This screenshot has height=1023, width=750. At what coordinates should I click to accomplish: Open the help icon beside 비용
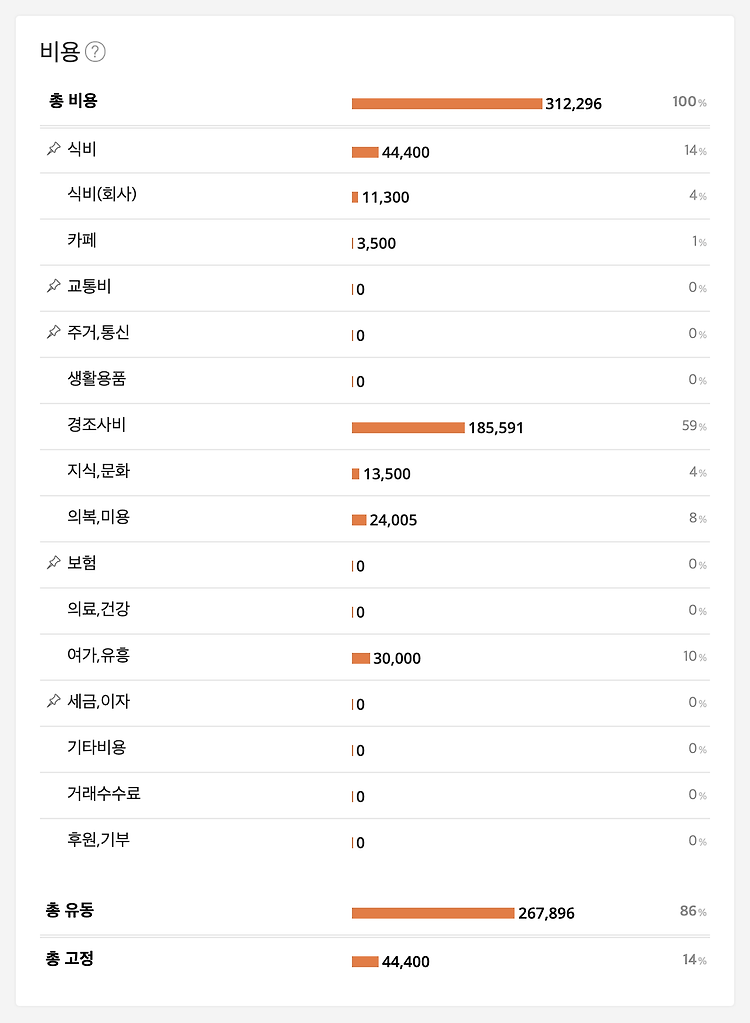[95, 52]
